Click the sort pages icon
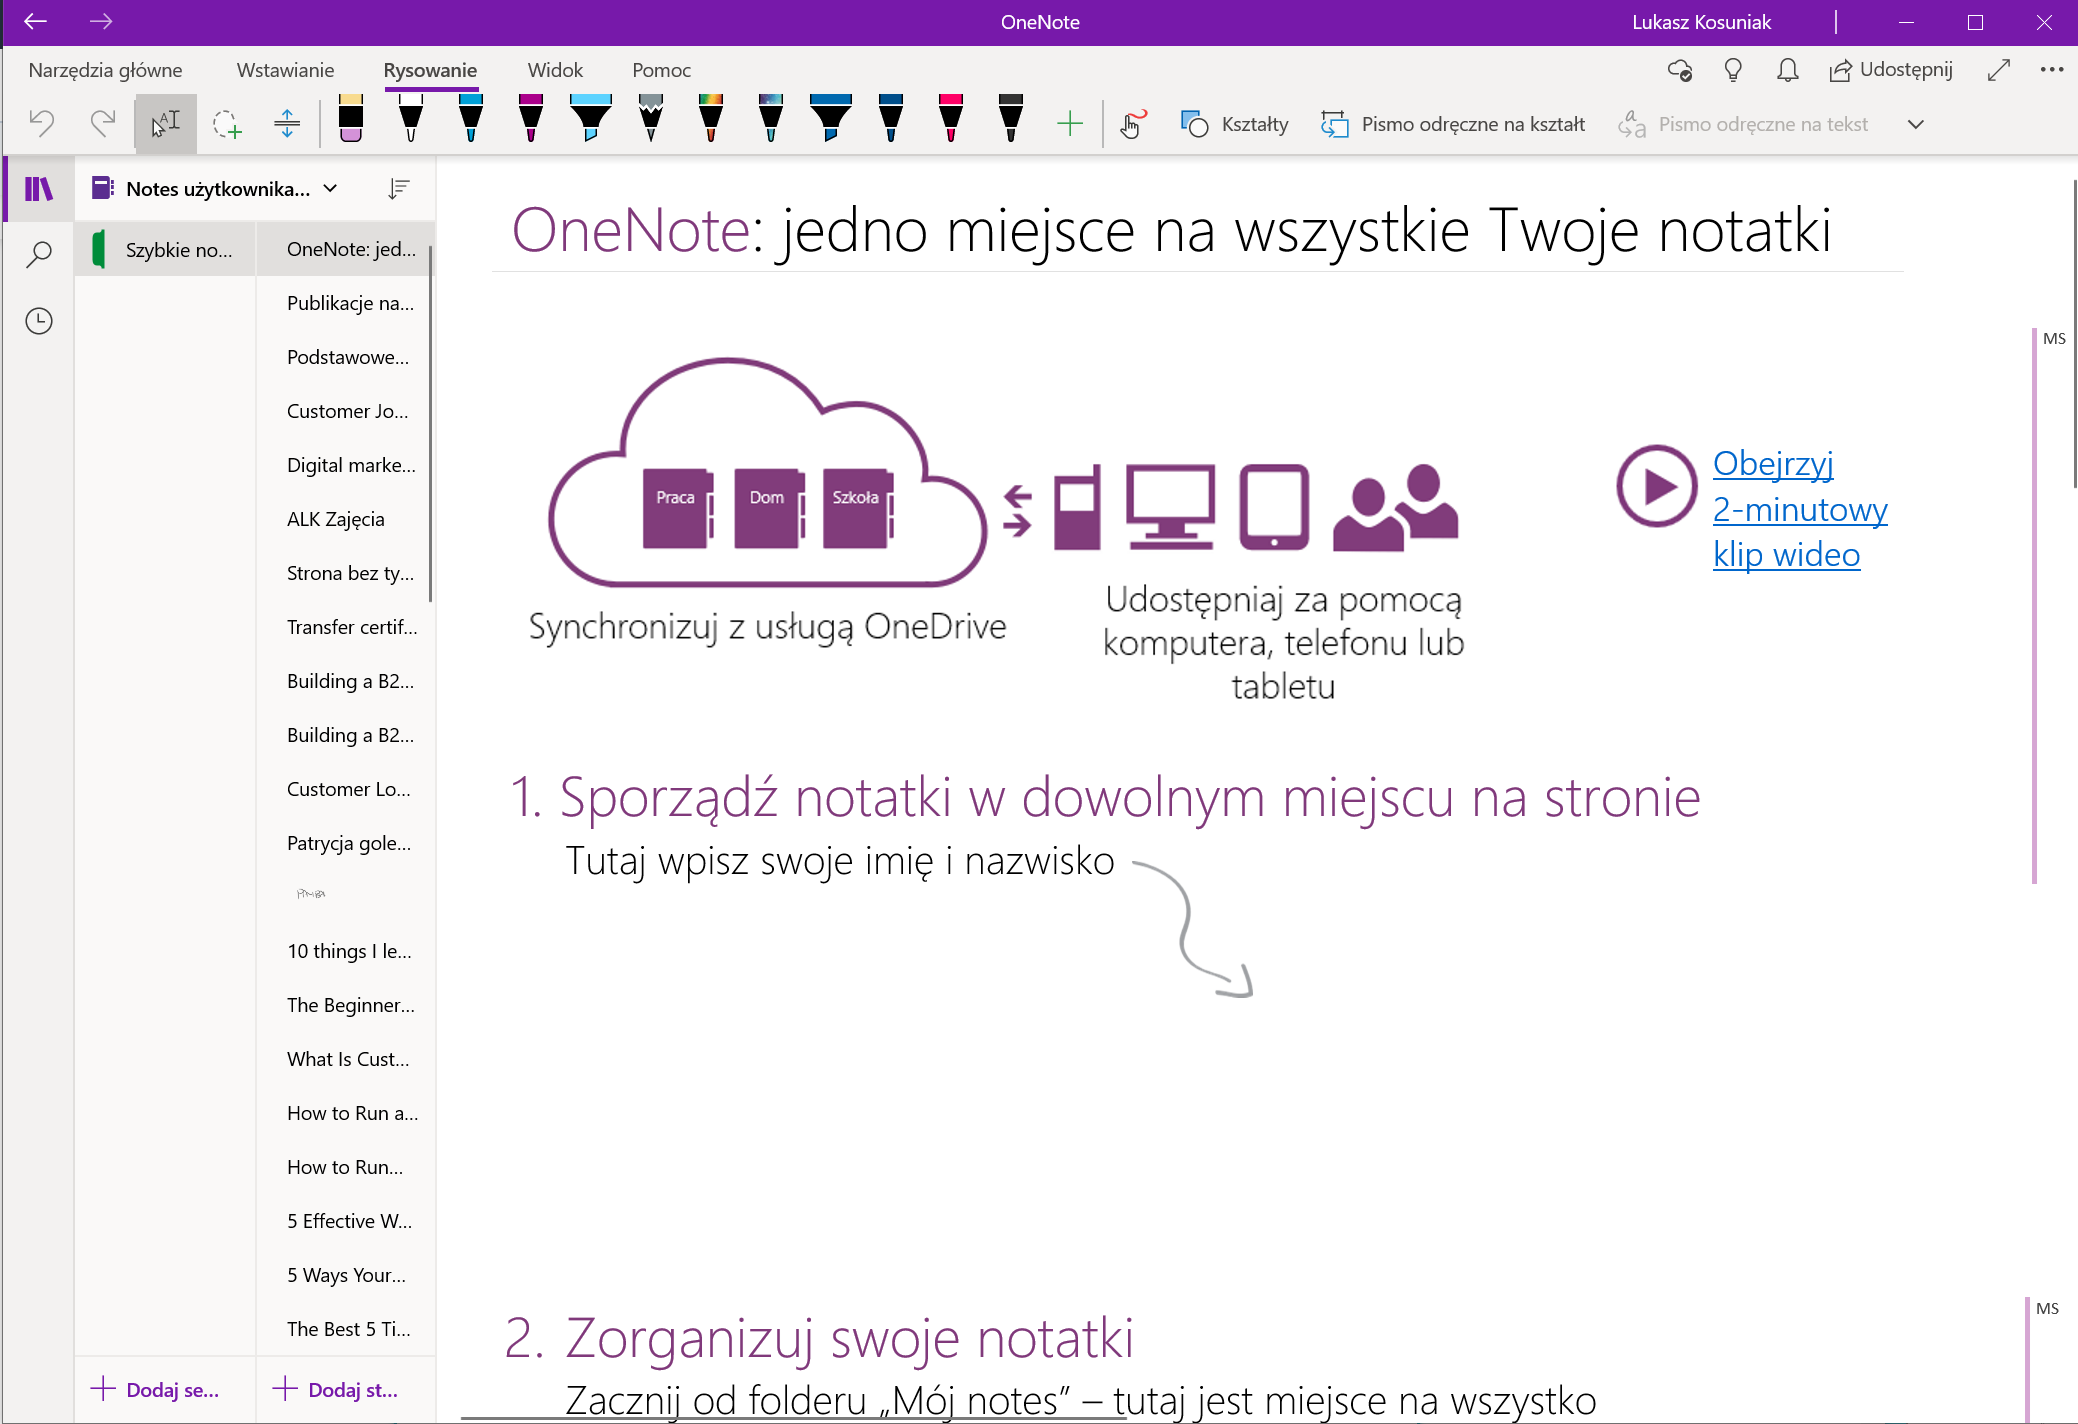This screenshot has width=2078, height=1424. (x=398, y=189)
